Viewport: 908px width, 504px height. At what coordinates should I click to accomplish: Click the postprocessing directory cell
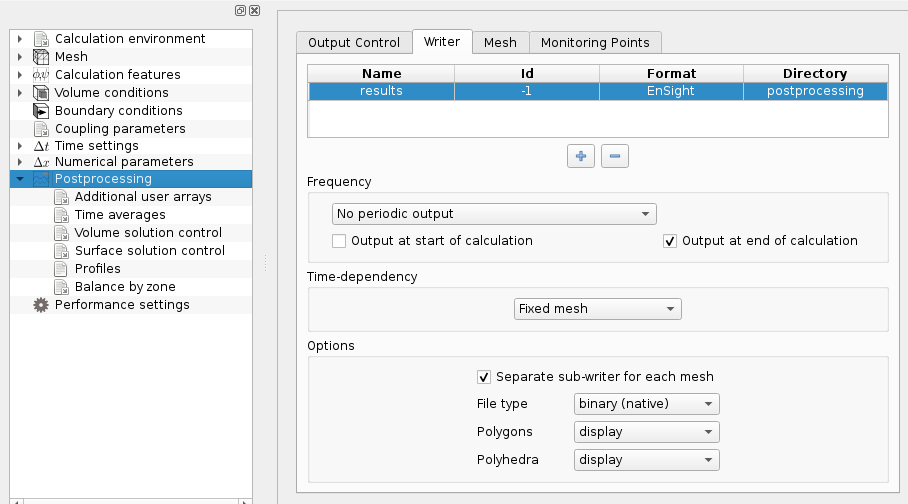[815, 92]
